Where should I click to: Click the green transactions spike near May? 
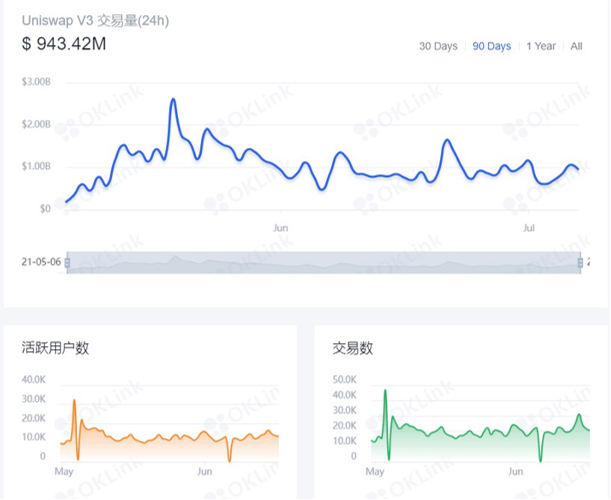tap(385, 390)
